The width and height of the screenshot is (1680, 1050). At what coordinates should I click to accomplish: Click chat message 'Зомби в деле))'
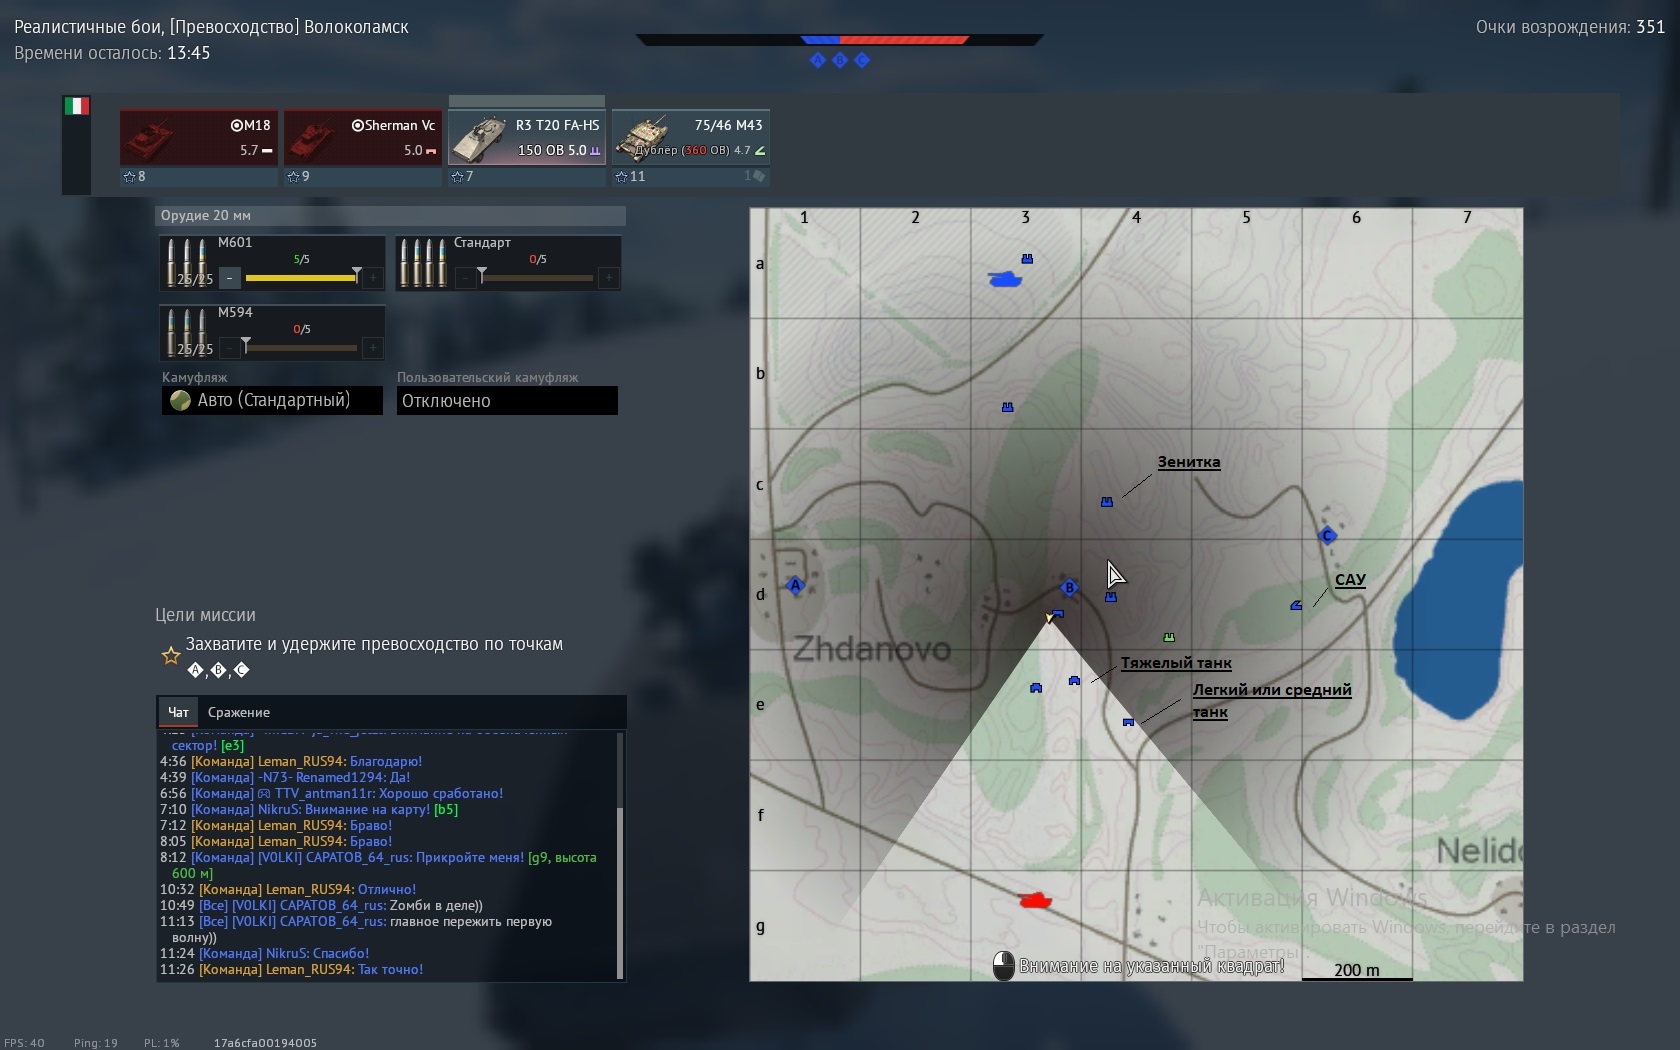(x=436, y=905)
